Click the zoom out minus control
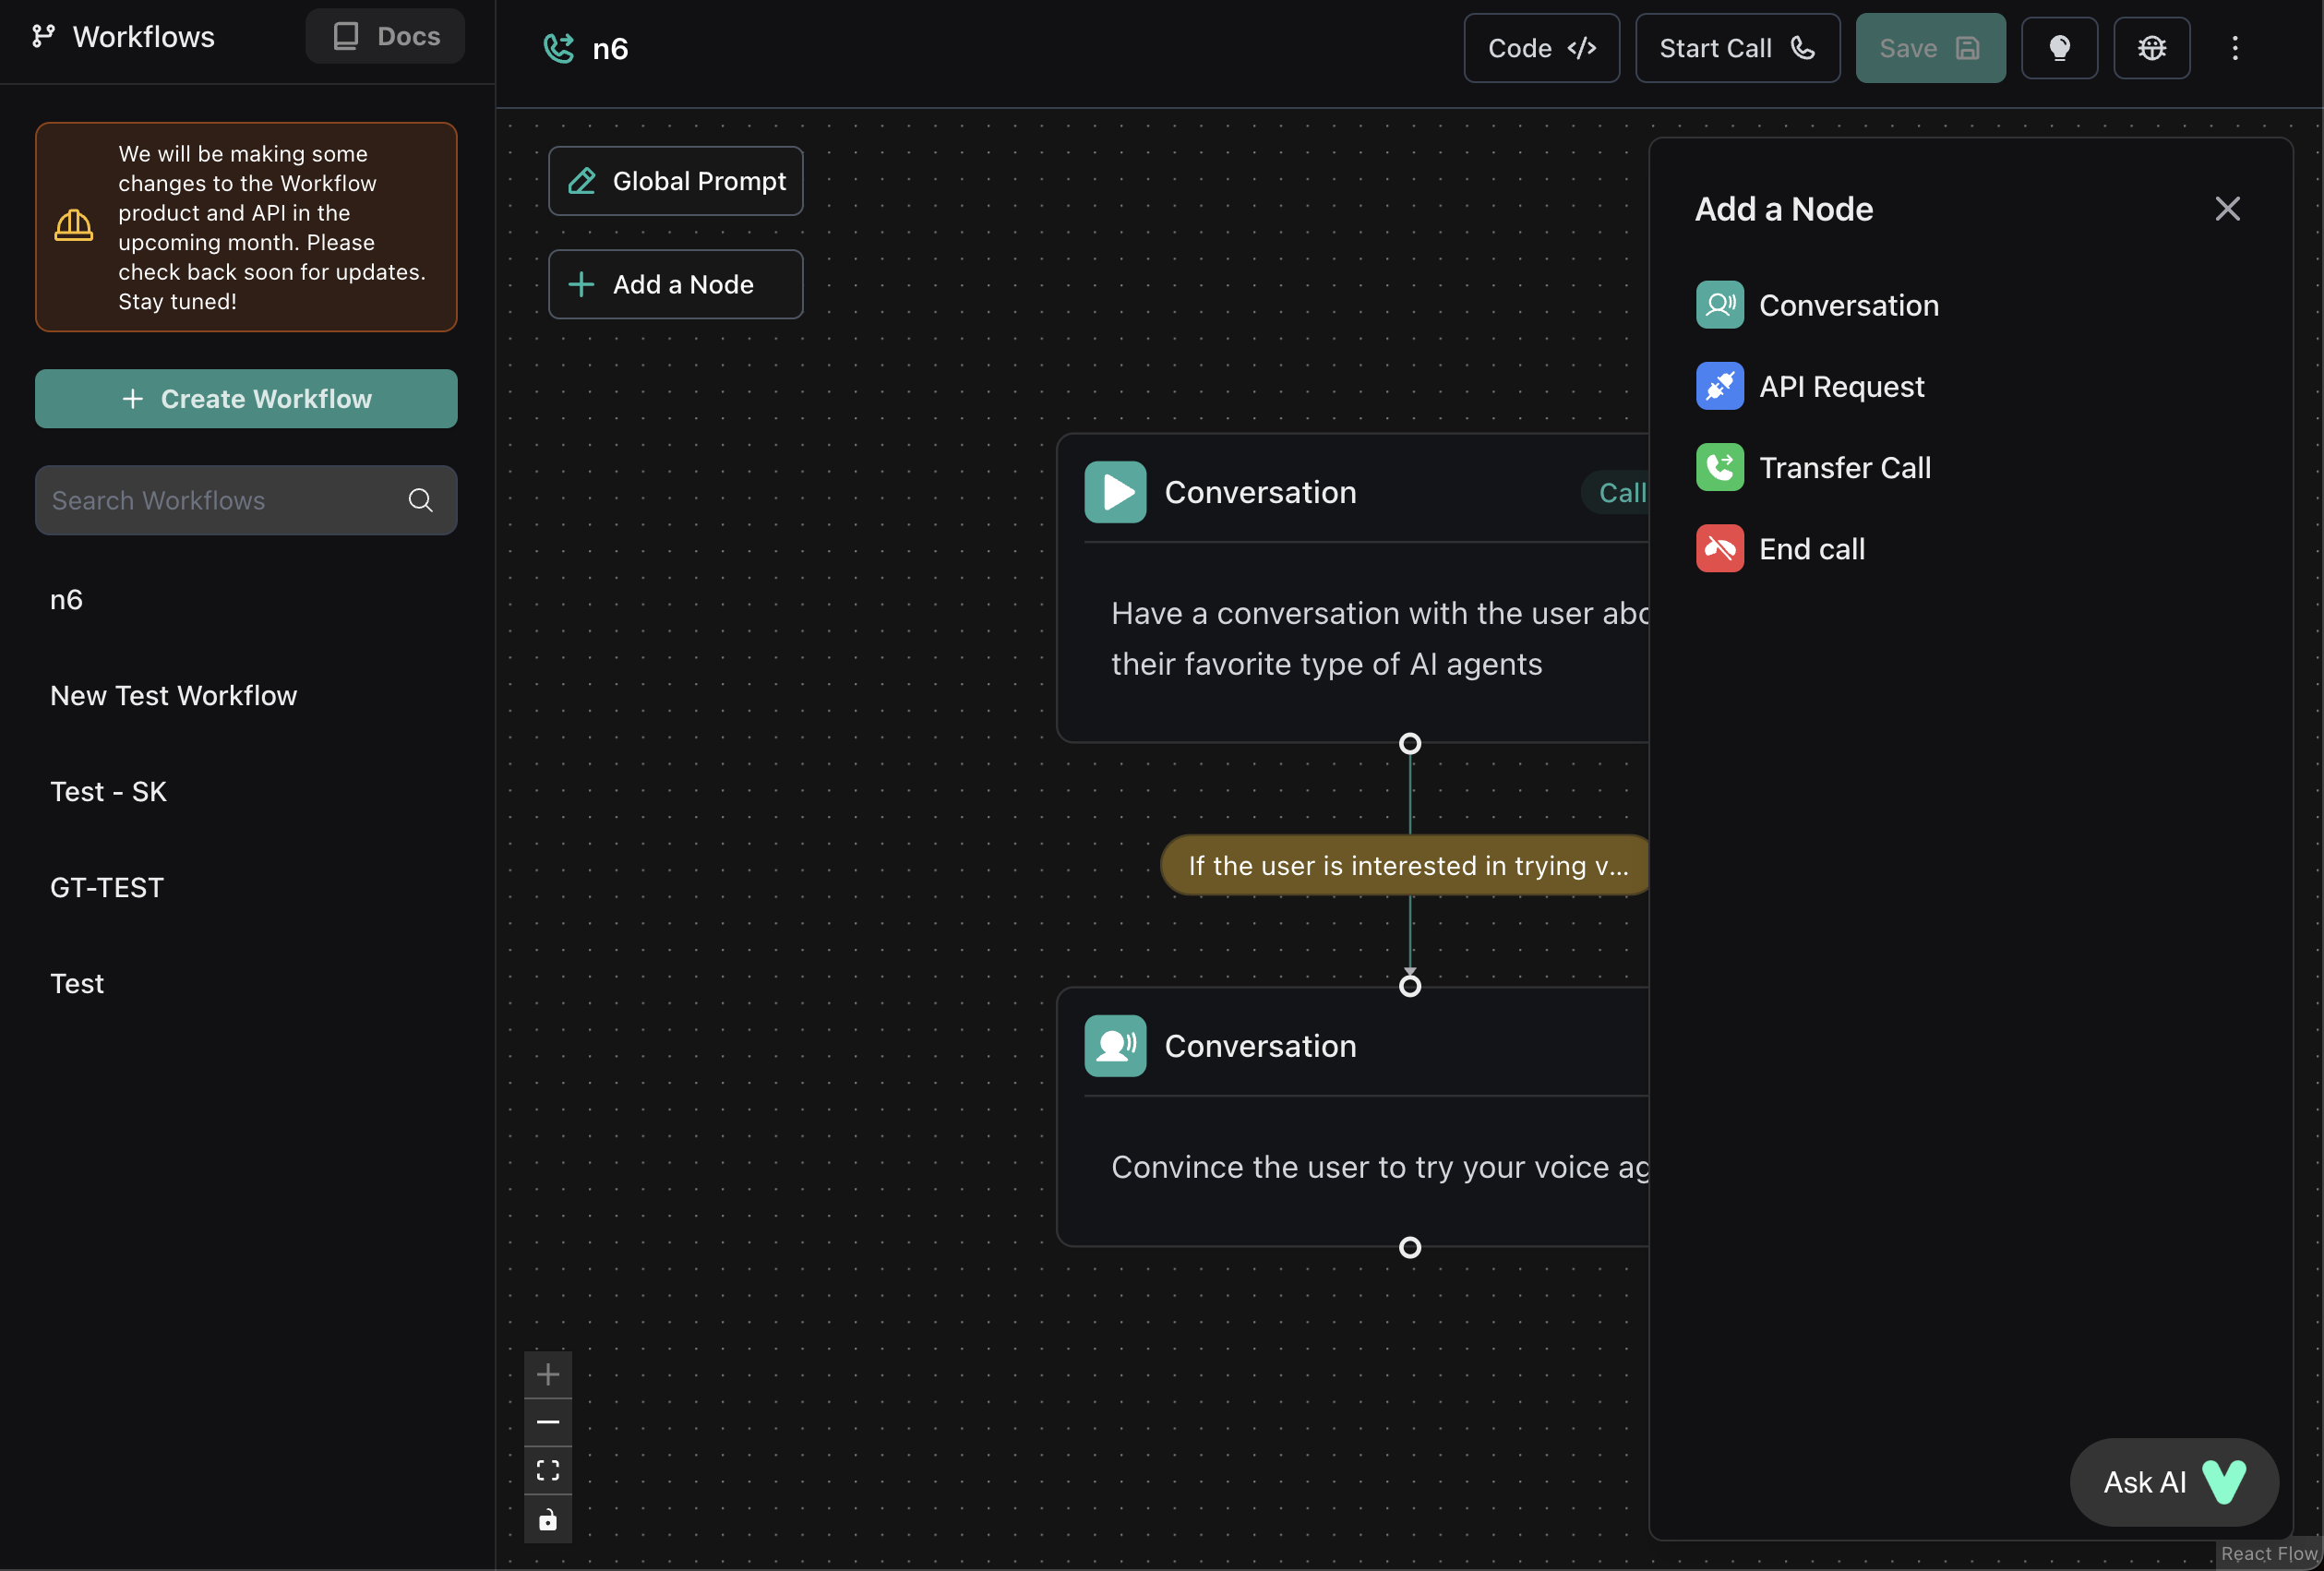This screenshot has width=2324, height=1571. [x=548, y=1422]
